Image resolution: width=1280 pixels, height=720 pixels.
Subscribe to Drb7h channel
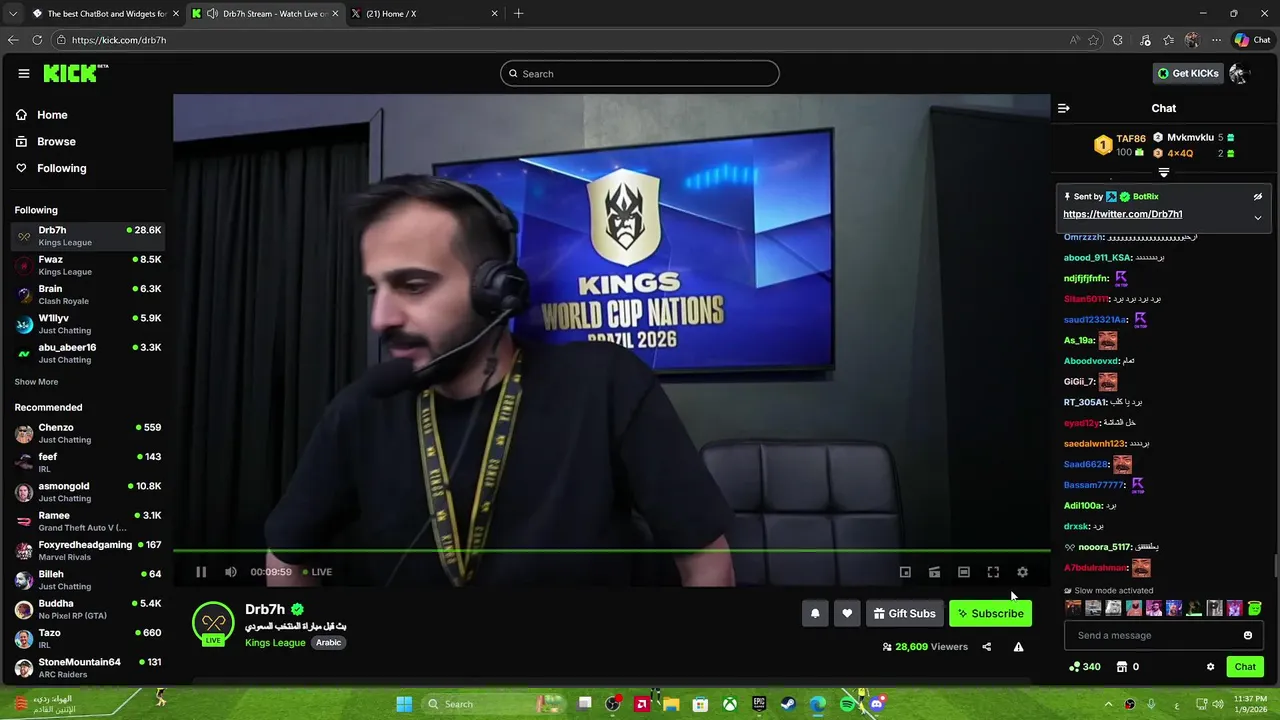pos(990,613)
